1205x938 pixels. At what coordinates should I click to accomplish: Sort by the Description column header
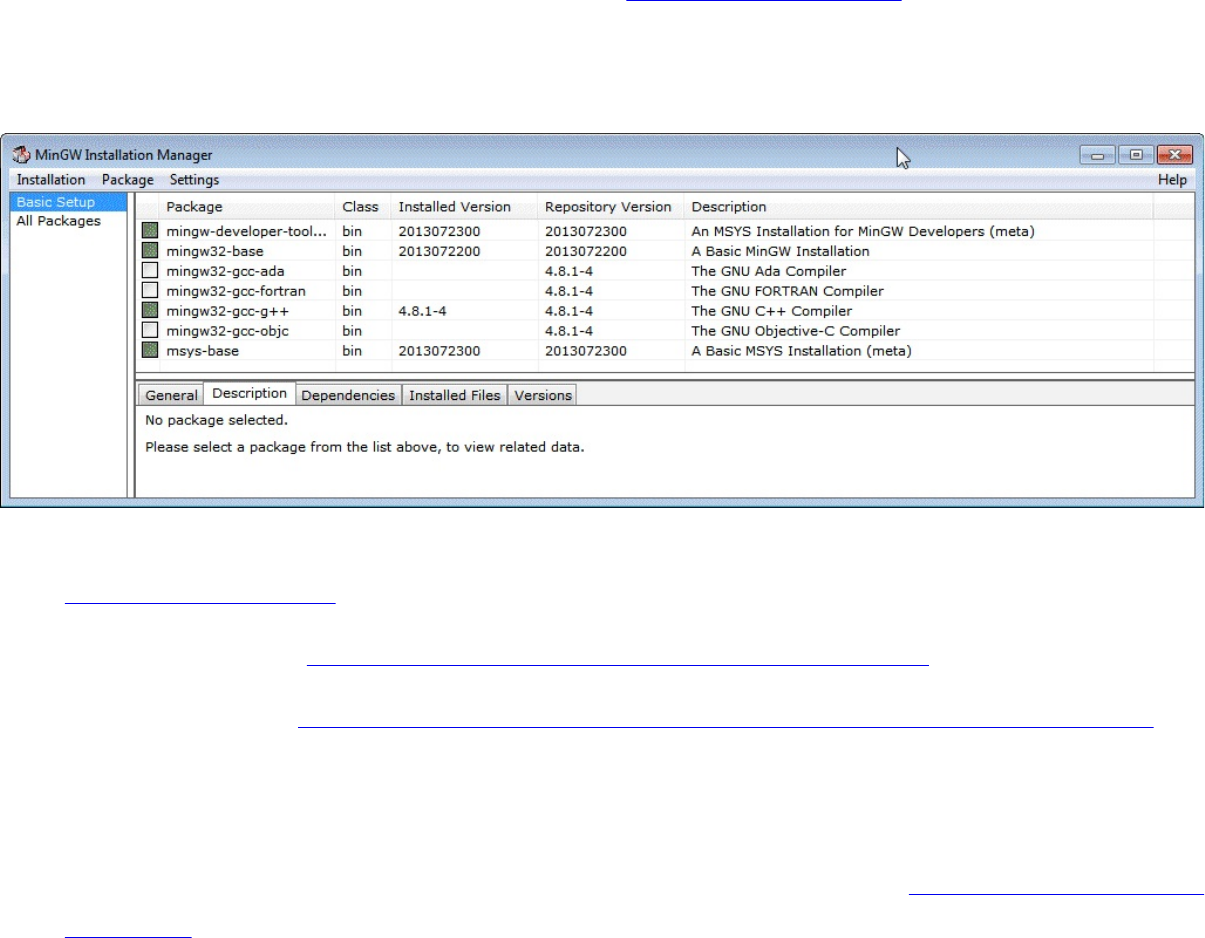(918, 207)
